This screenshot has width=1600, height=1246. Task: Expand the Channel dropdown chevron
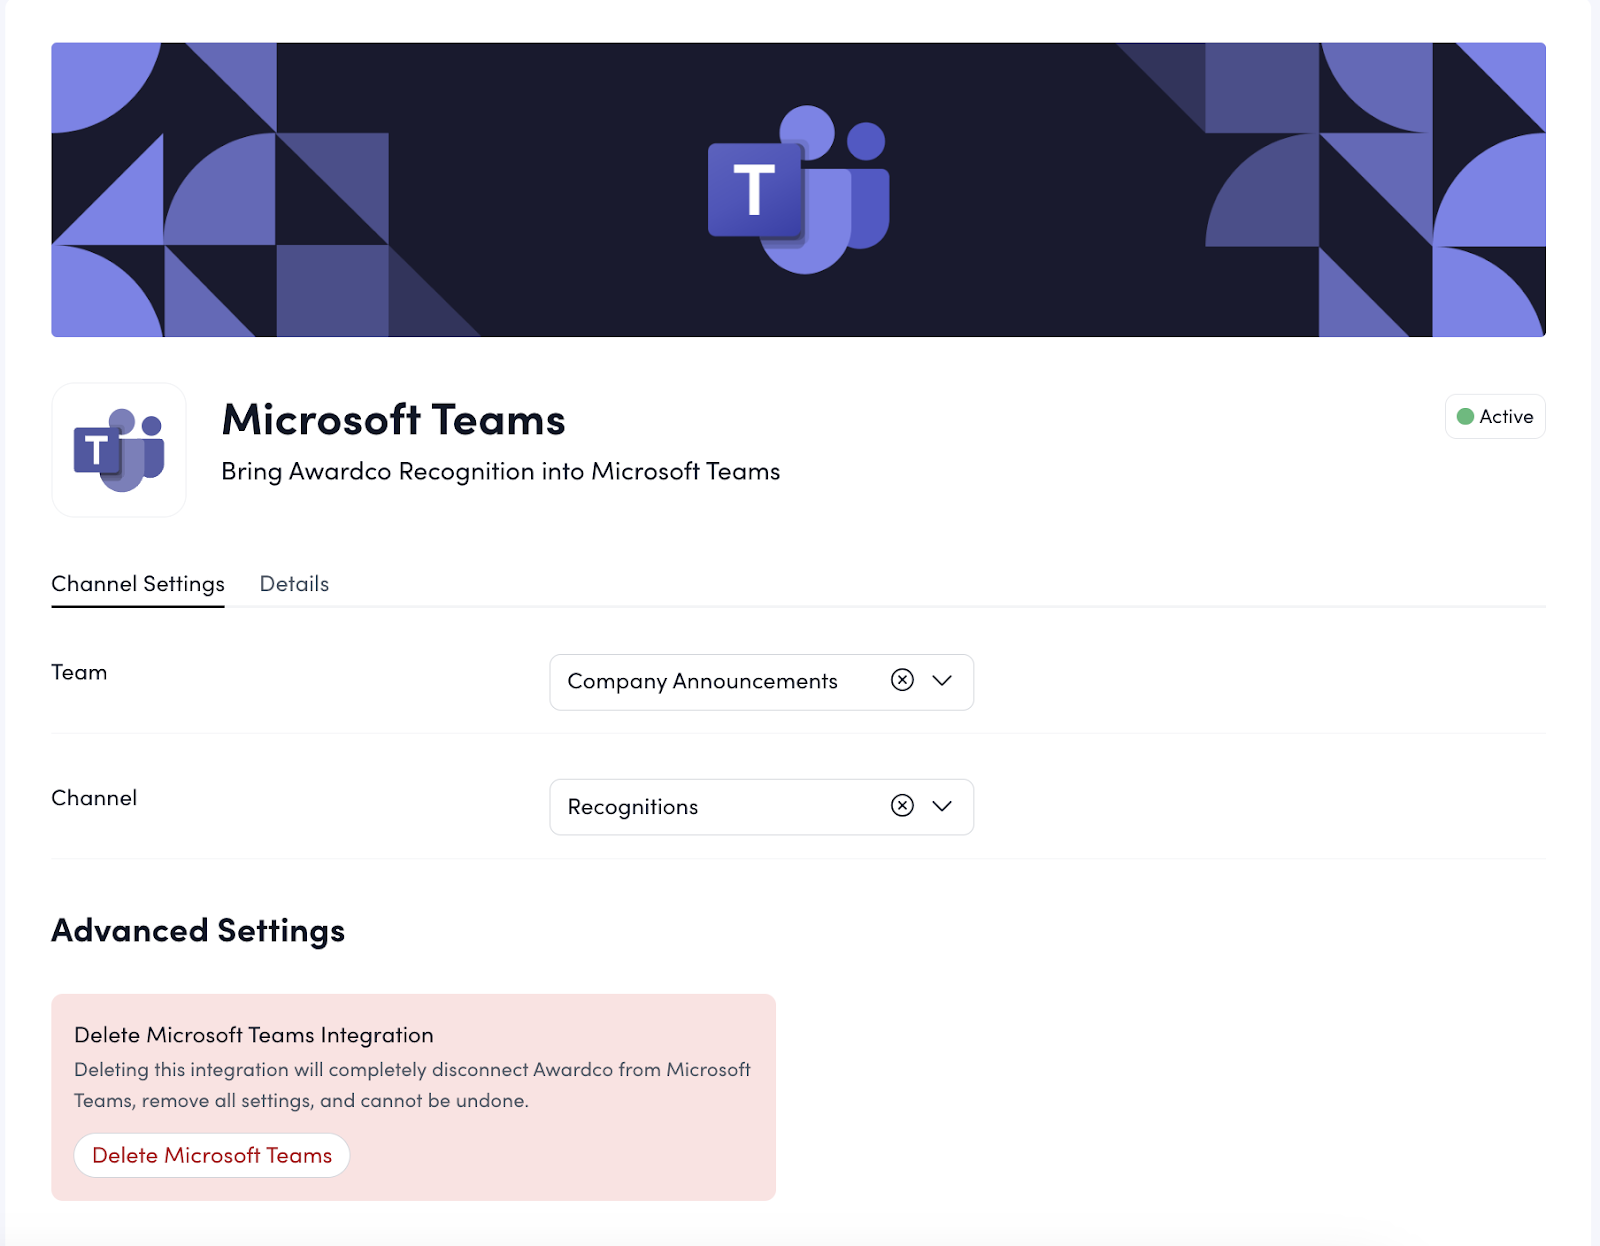[x=942, y=806]
